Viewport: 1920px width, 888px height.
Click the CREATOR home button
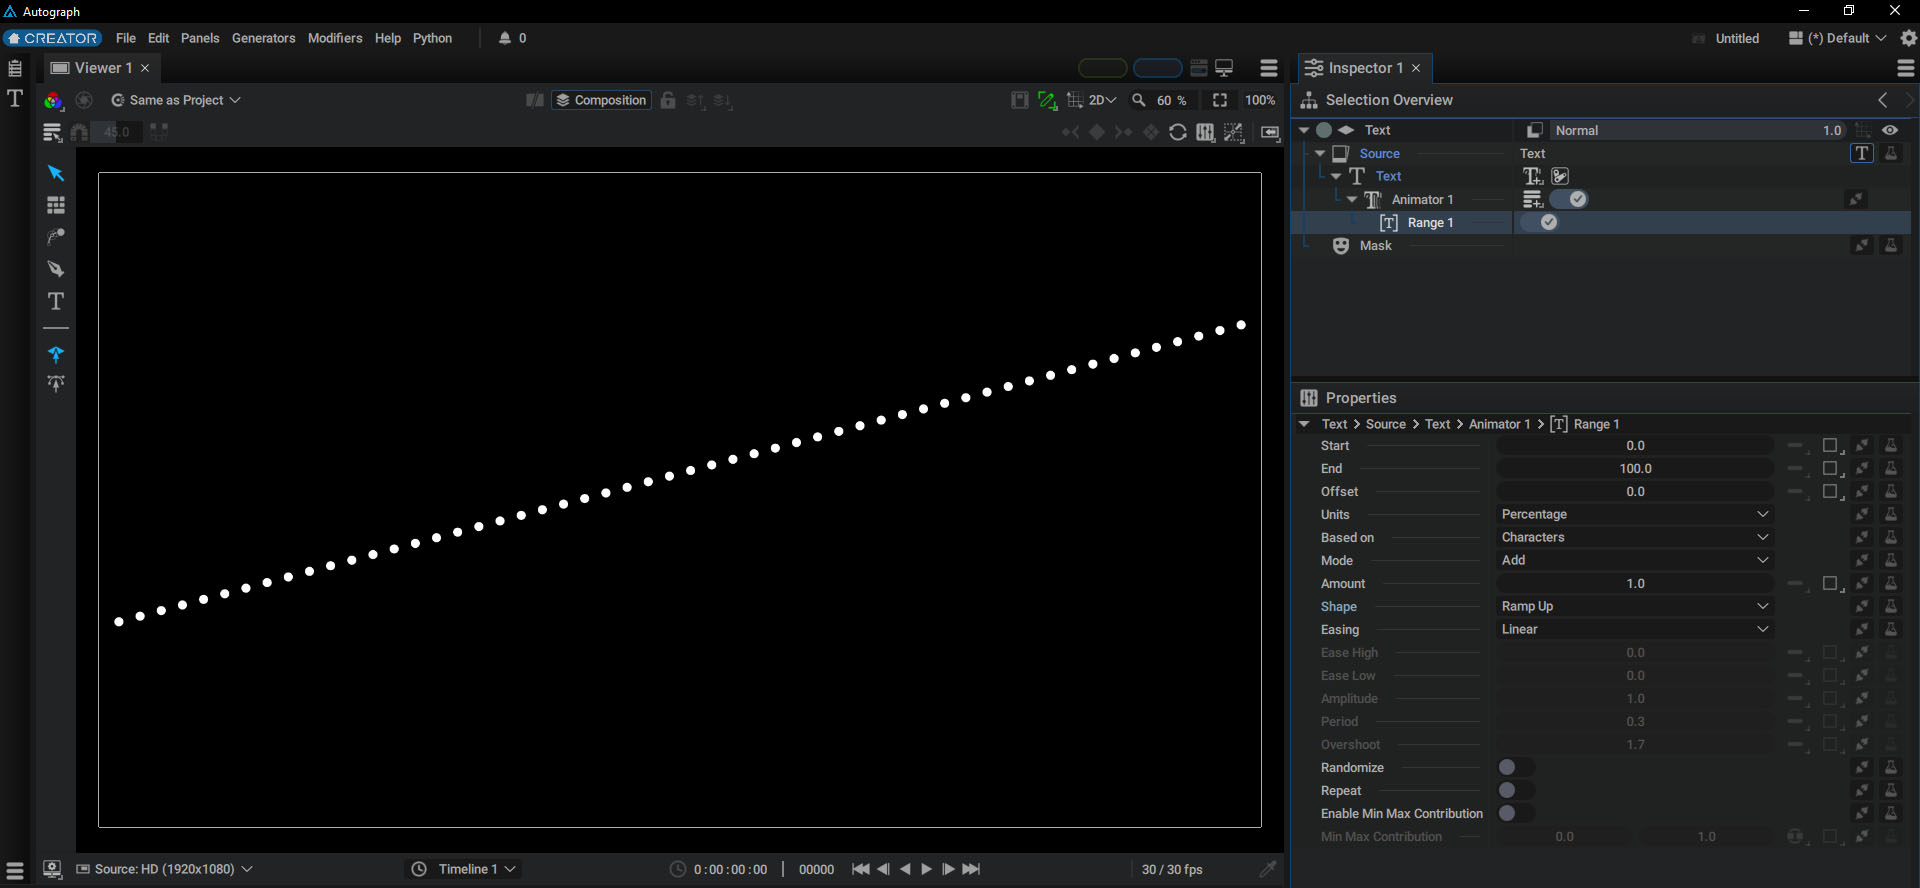pyautogui.click(x=52, y=38)
